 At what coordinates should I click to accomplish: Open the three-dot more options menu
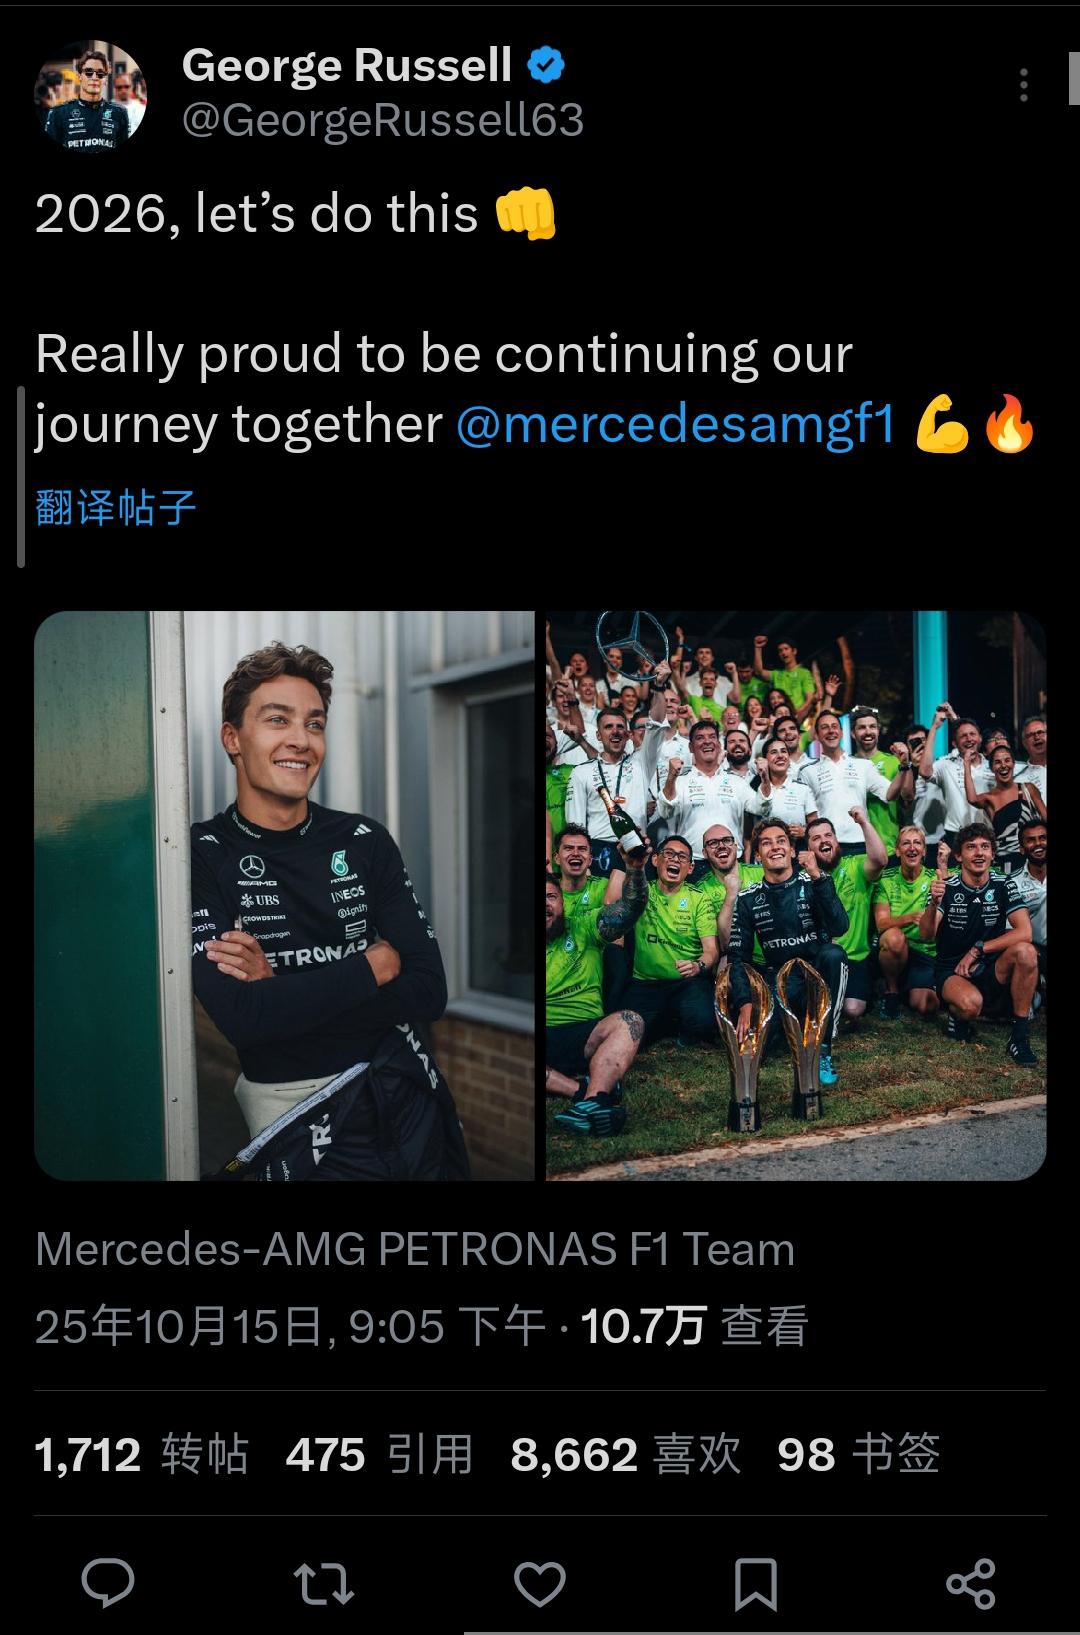tap(1024, 85)
